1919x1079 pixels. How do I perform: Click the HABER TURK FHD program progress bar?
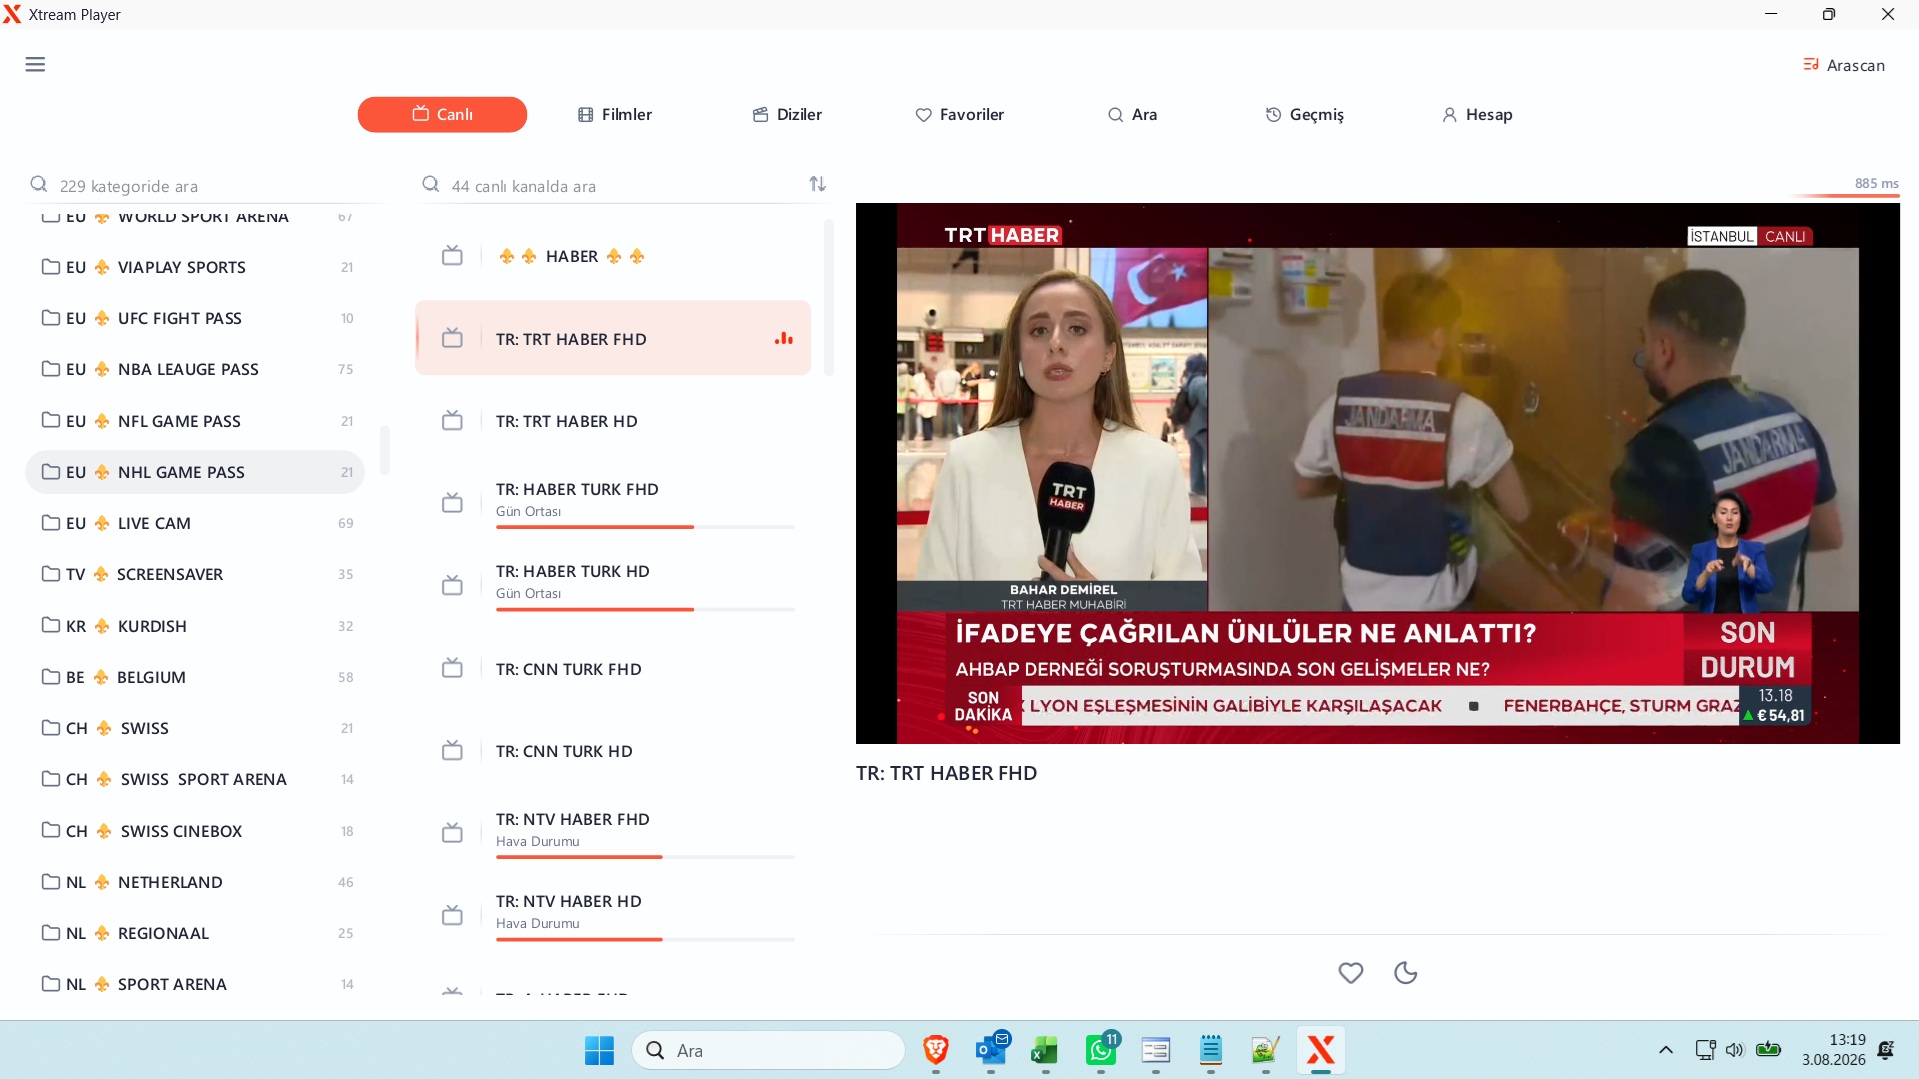(x=645, y=527)
